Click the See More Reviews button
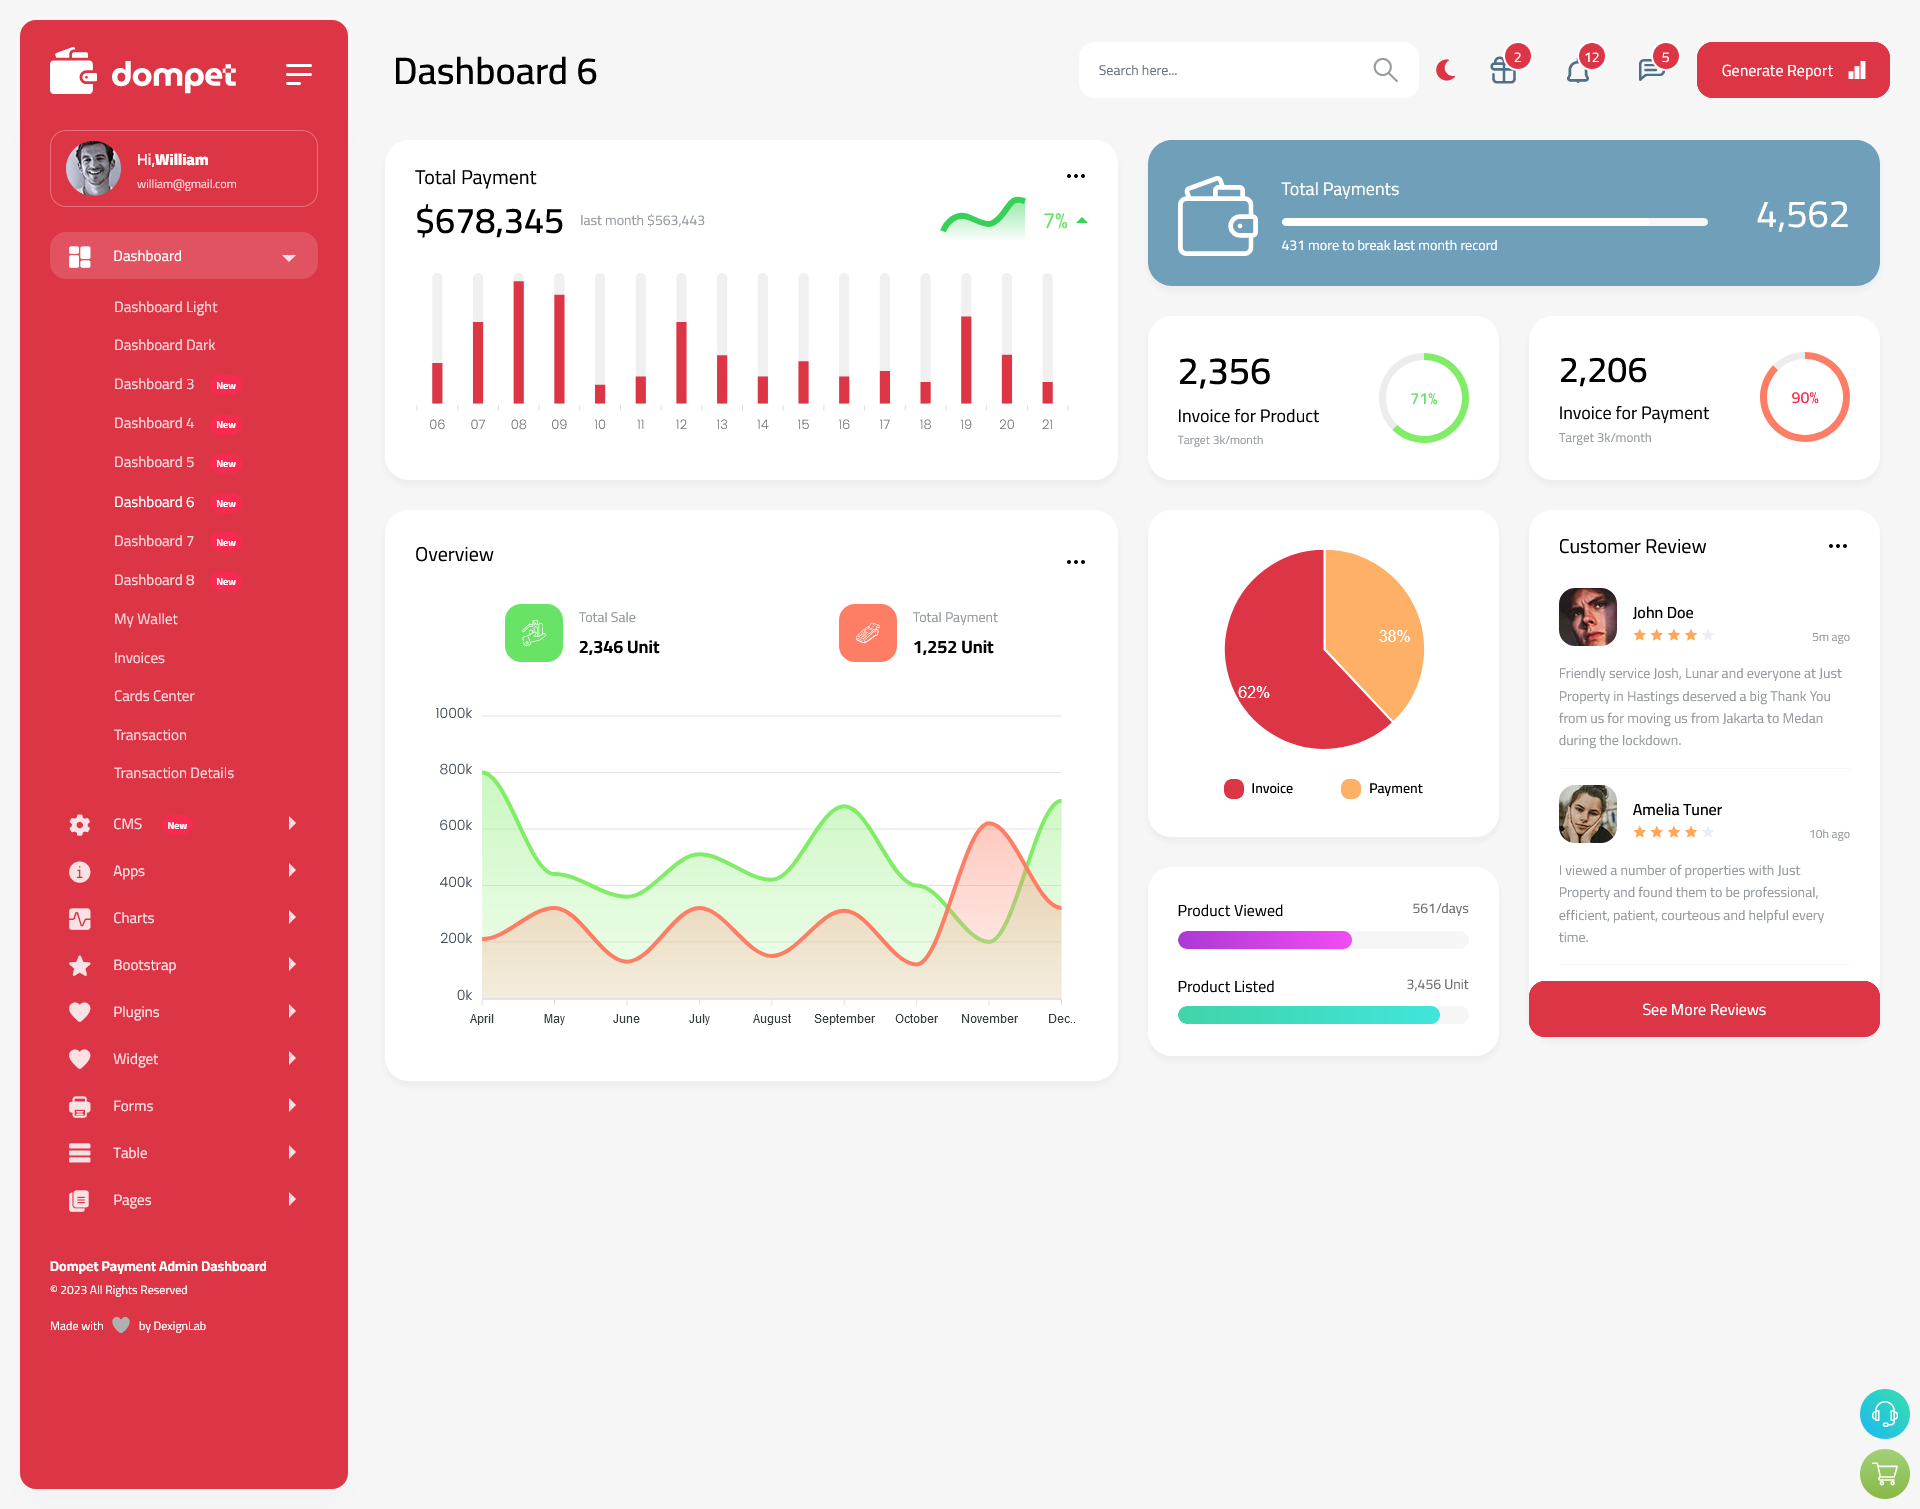 pos(1703,1009)
